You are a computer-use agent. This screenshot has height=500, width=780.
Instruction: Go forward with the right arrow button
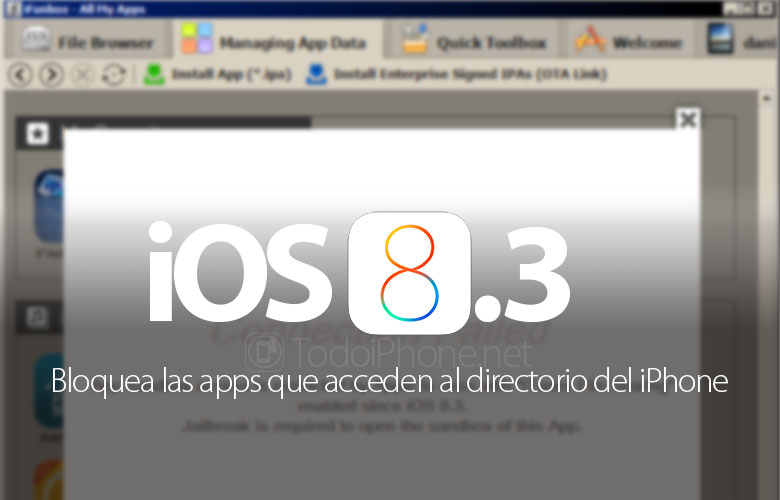click(x=51, y=75)
